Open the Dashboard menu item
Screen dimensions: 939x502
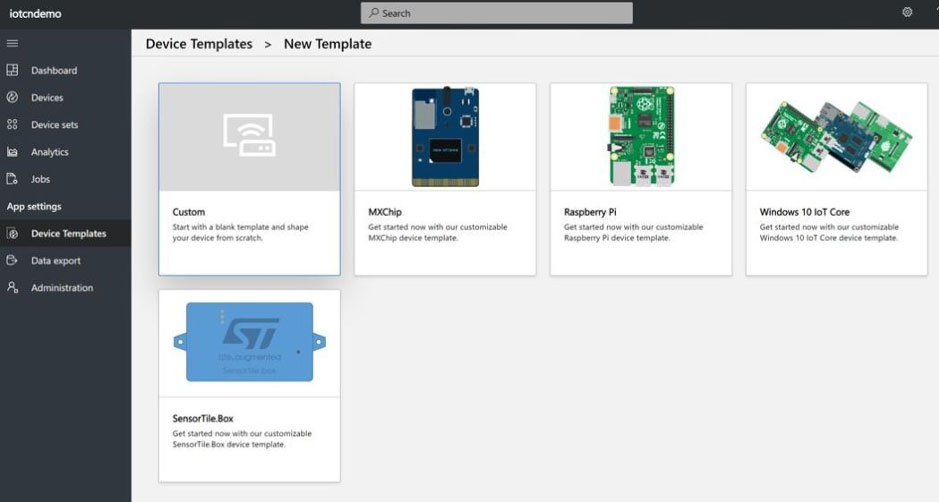(x=54, y=71)
